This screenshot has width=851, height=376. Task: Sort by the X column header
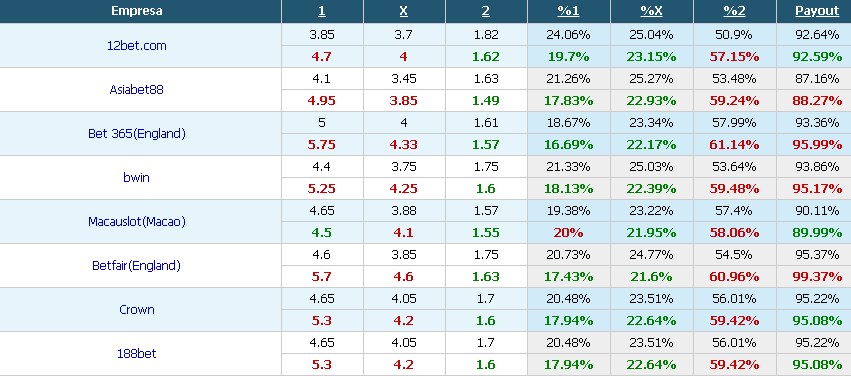pyautogui.click(x=404, y=11)
